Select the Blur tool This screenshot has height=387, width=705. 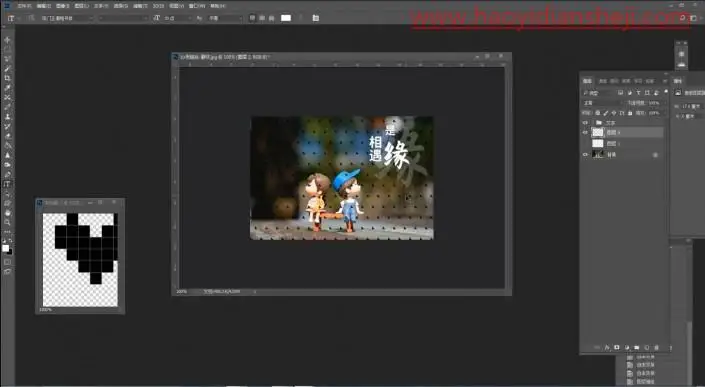[x=7, y=155]
